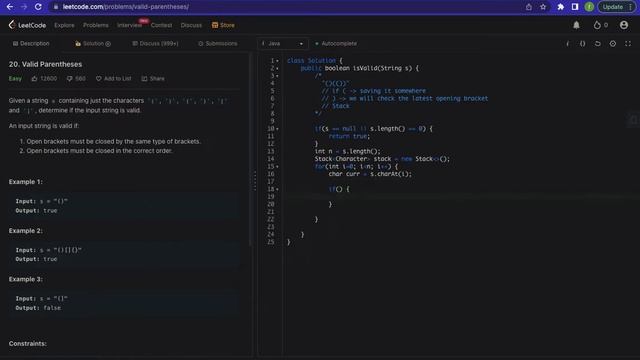Reset code to default with the revert icon

pos(598,44)
